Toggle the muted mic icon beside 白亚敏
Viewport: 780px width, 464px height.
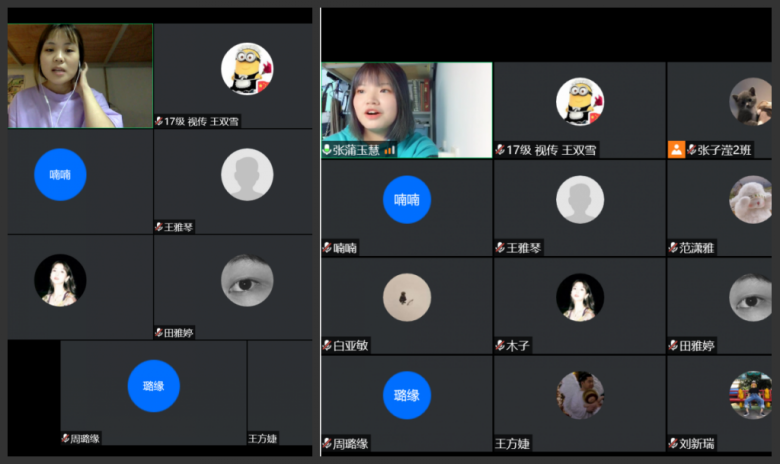327,346
